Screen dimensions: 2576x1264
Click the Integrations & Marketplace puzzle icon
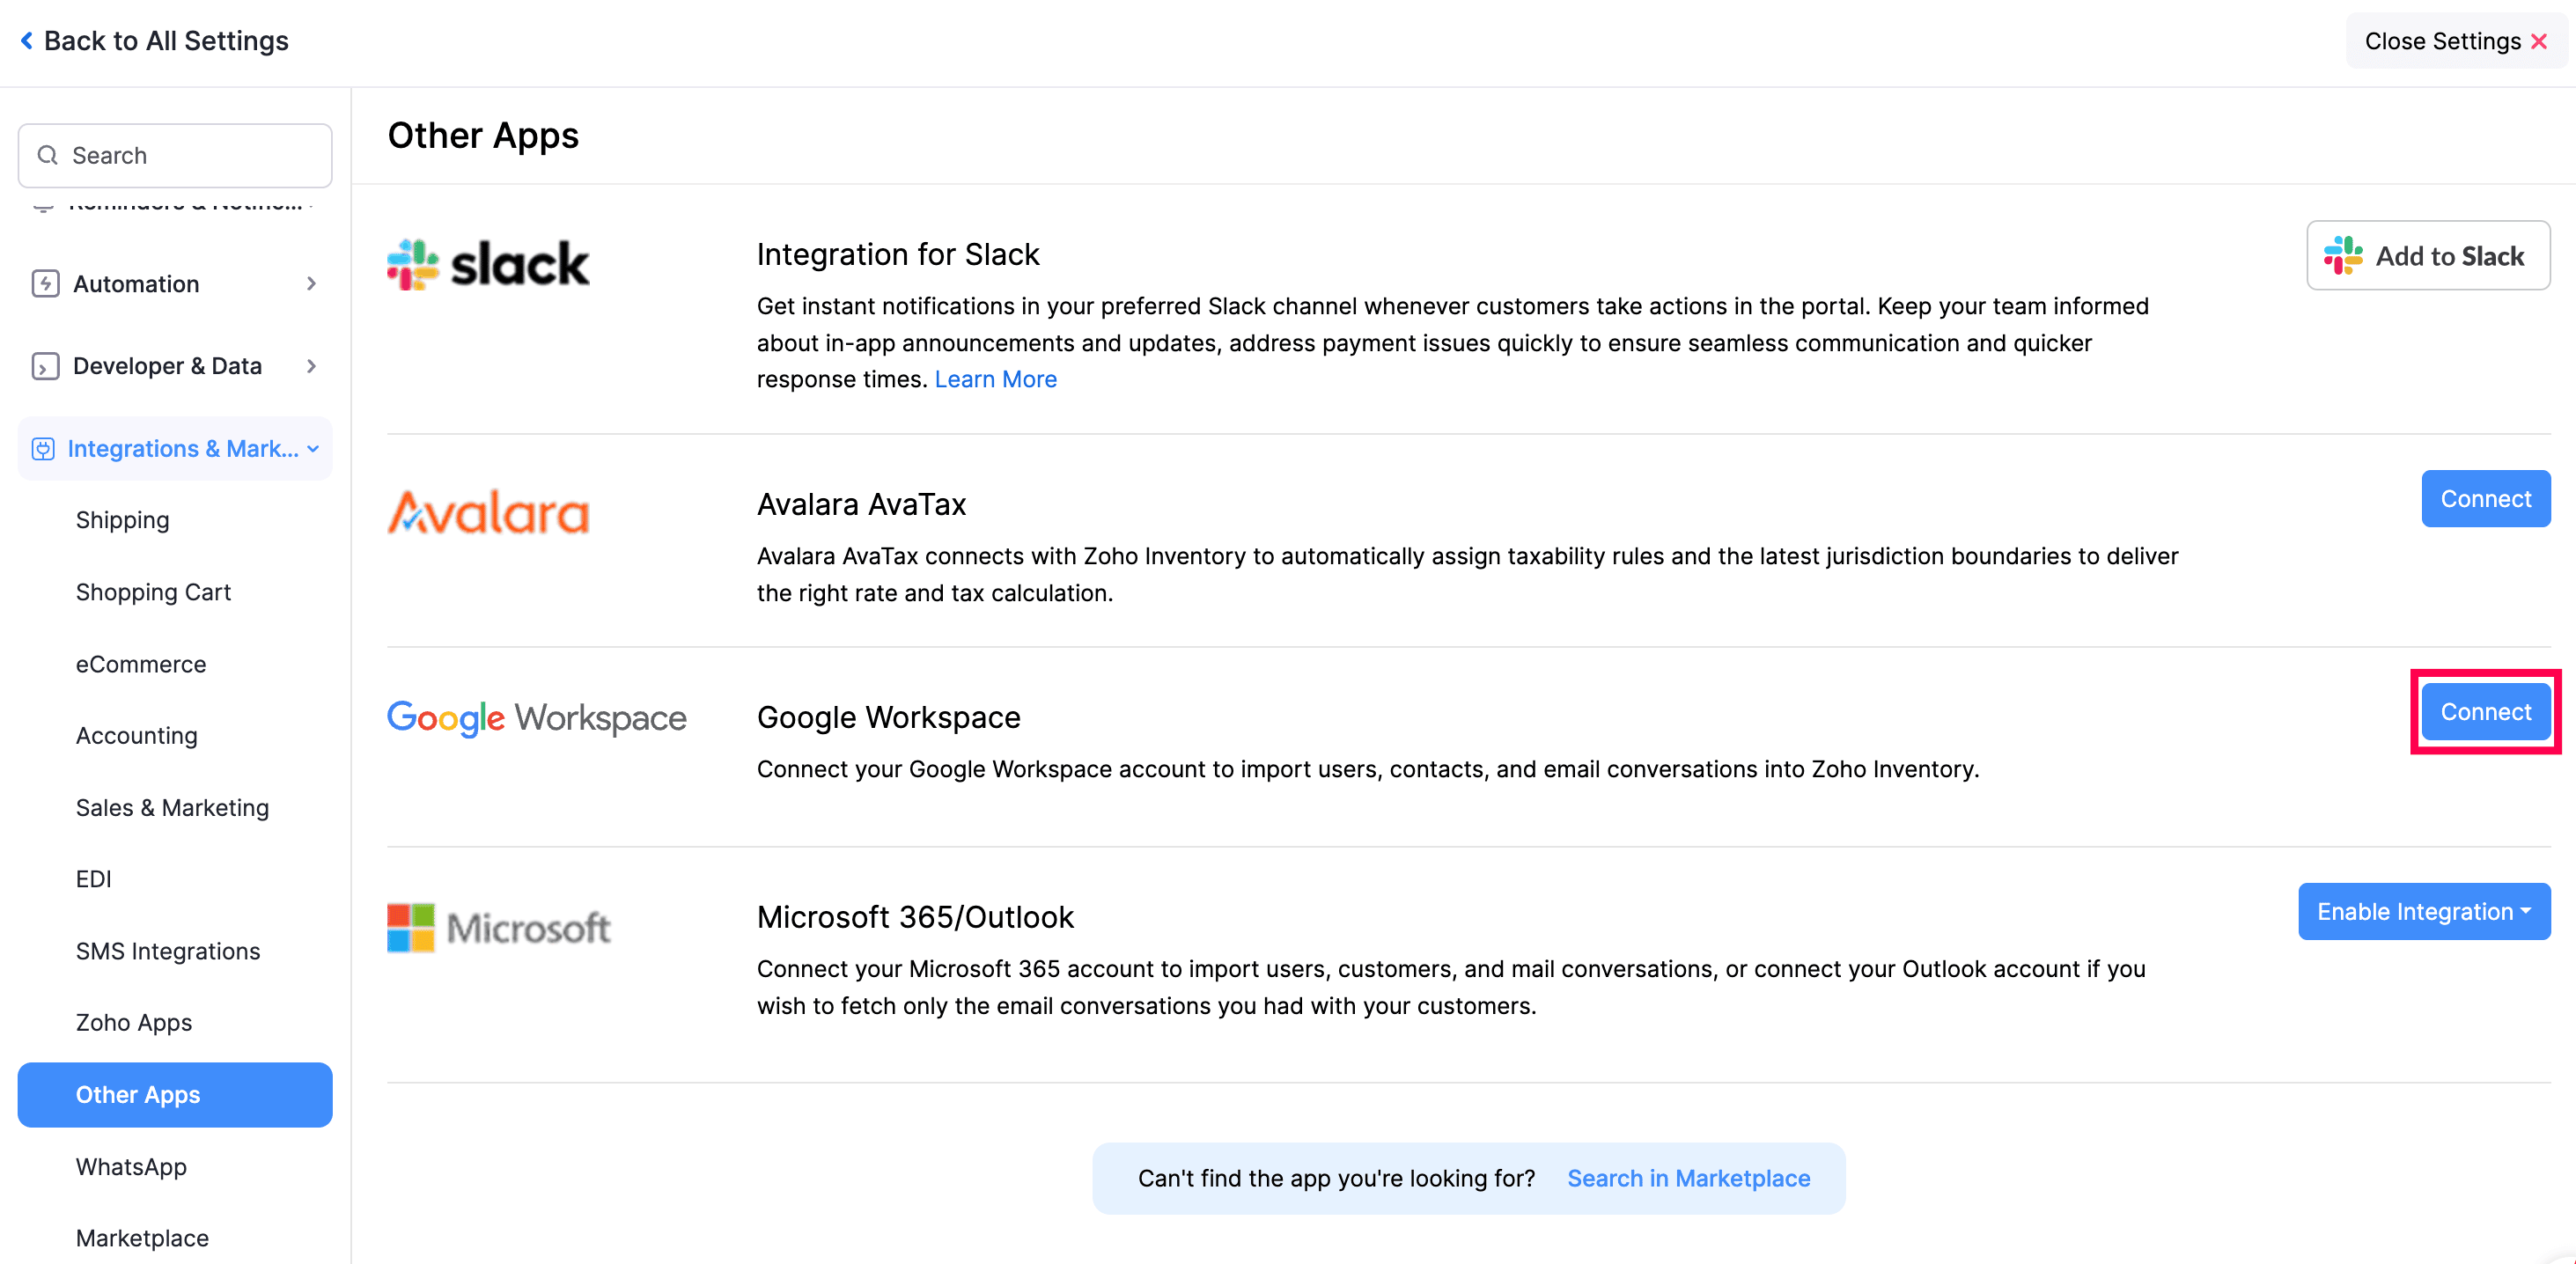coord(44,449)
